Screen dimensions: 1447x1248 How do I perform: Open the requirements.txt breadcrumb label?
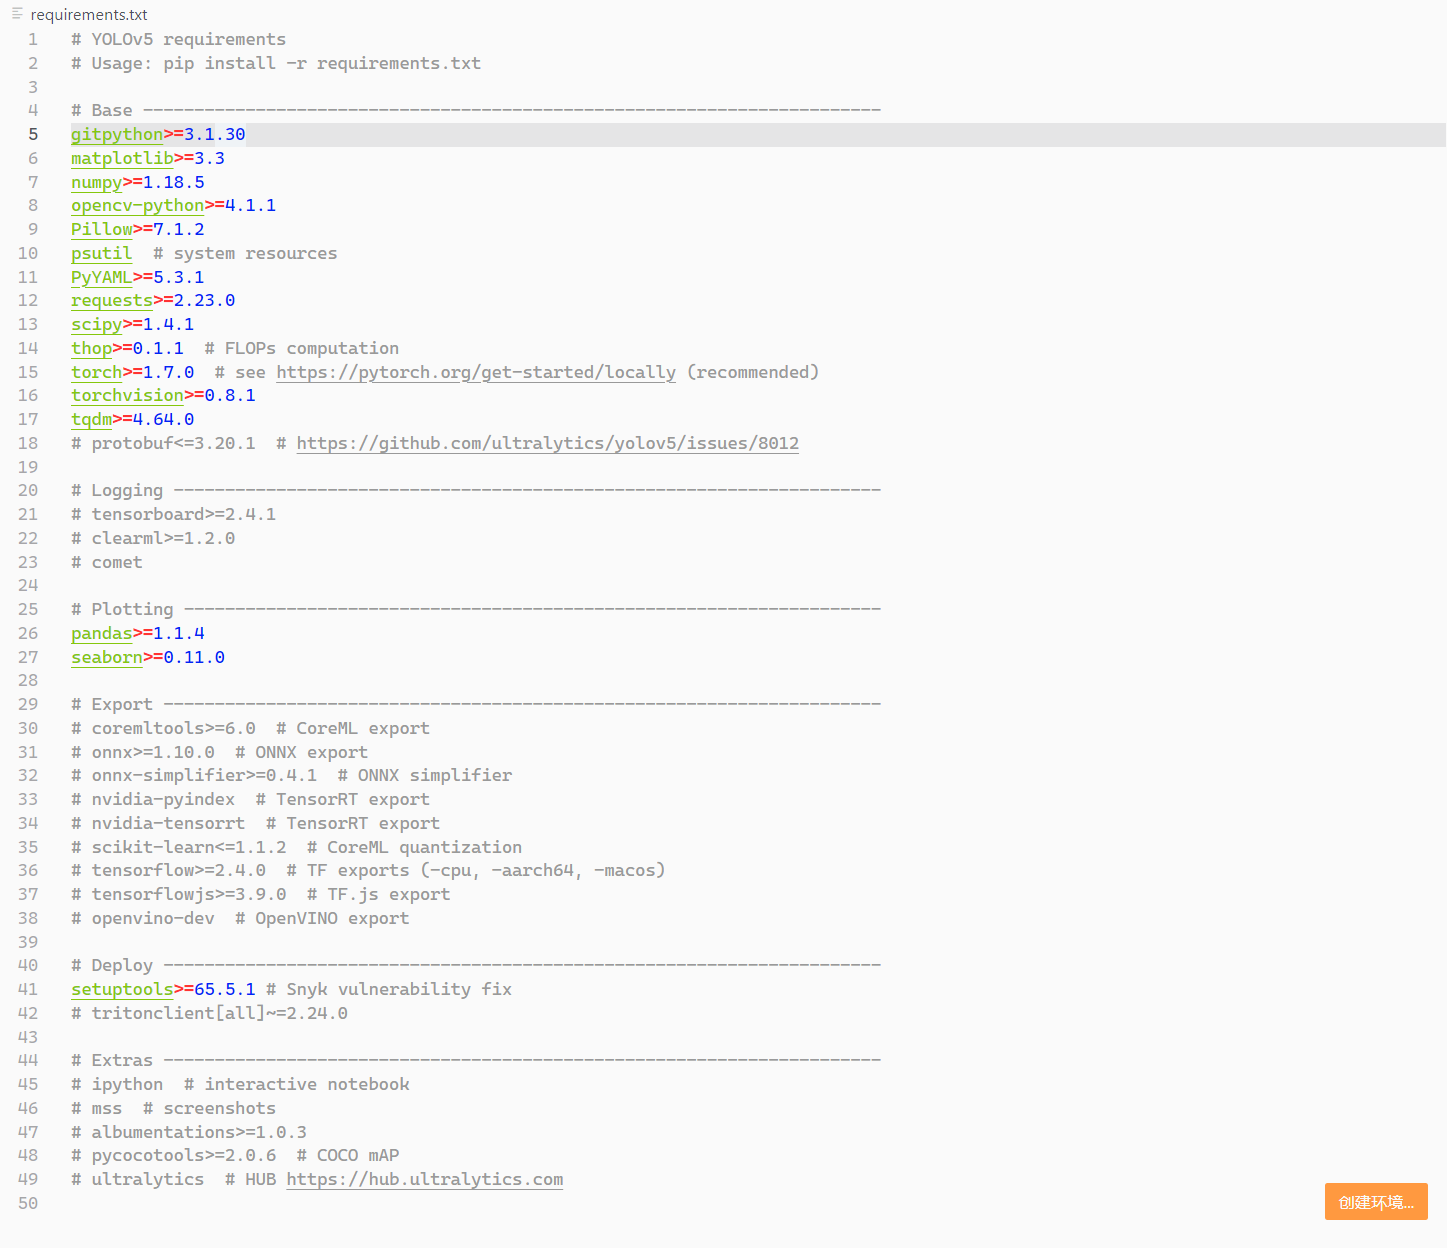point(89,15)
